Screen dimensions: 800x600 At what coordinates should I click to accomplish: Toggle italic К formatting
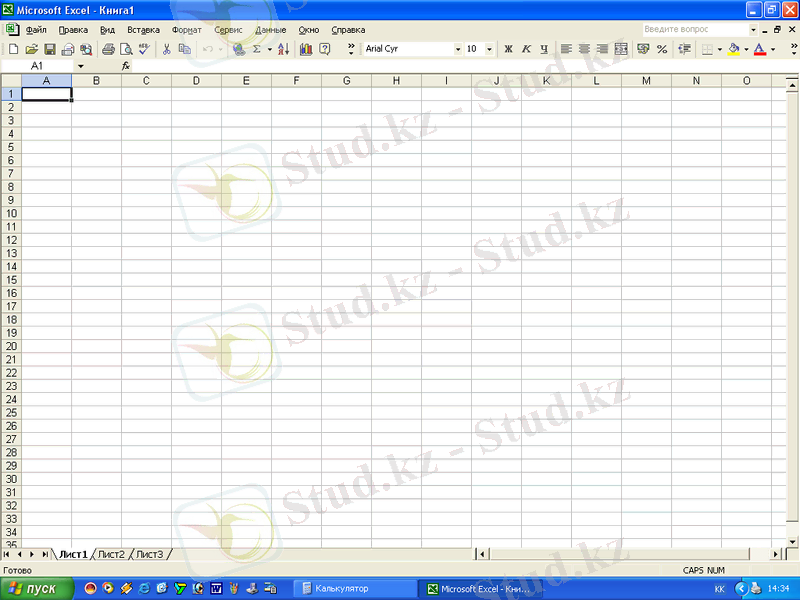[x=526, y=49]
